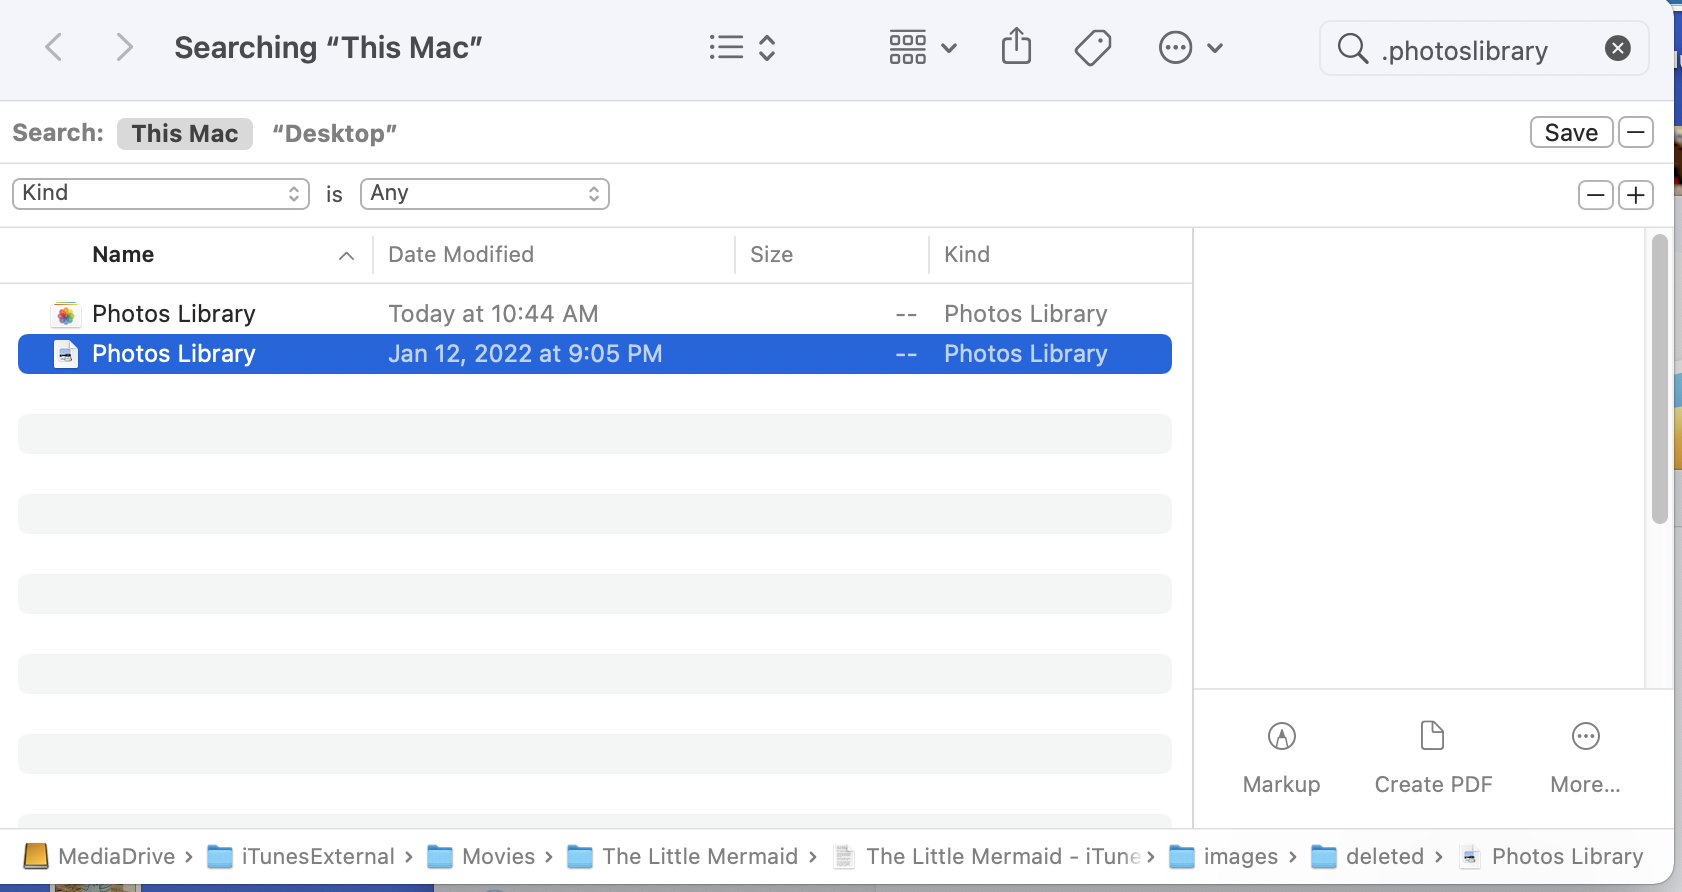
Task: Click document icon of selected Photos Library
Action: (x=66, y=354)
